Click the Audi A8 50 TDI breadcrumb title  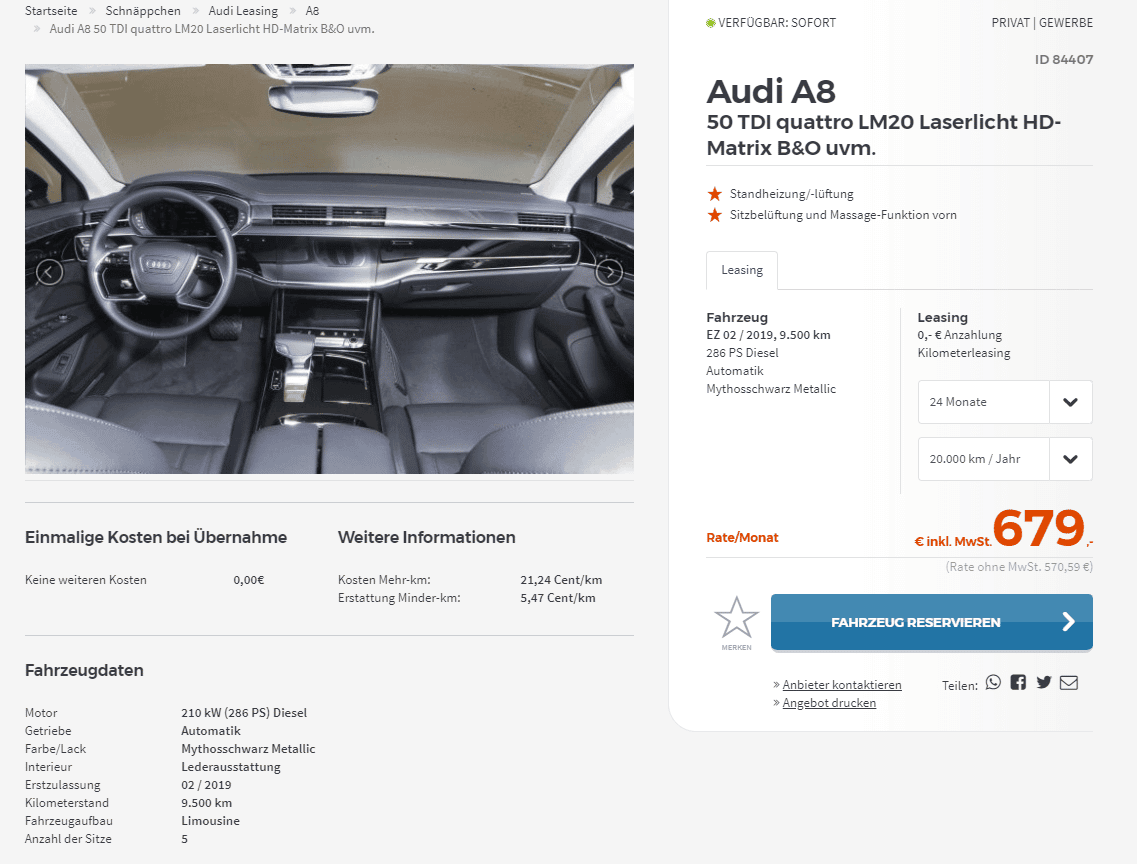(212, 29)
